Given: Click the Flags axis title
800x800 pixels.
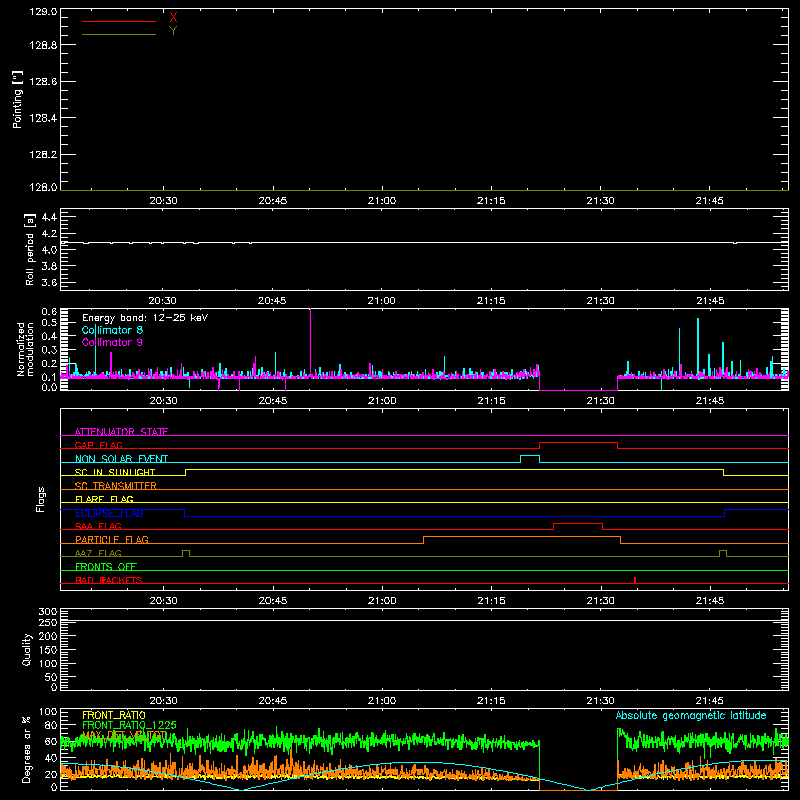Looking at the screenshot, I should click(x=40, y=499).
